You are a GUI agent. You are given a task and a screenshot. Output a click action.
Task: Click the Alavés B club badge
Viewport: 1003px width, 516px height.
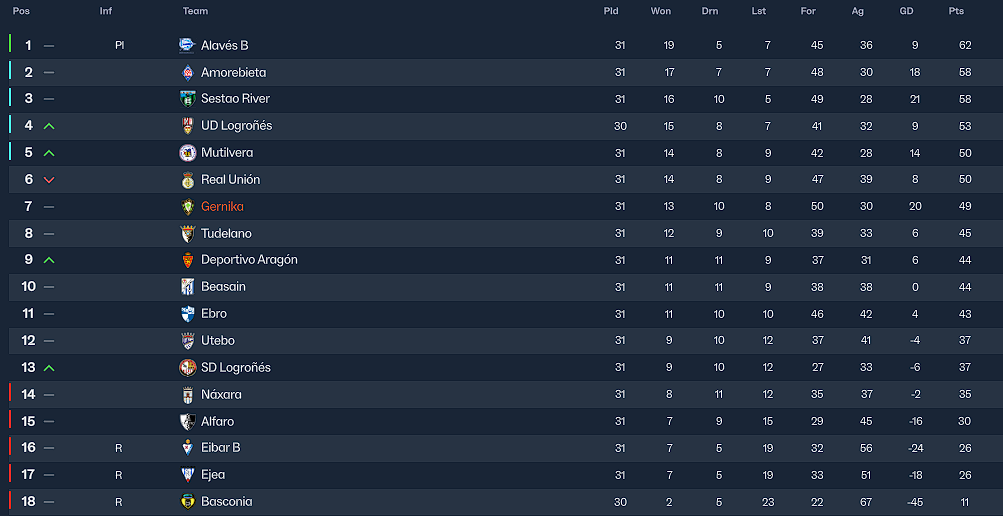coord(187,45)
